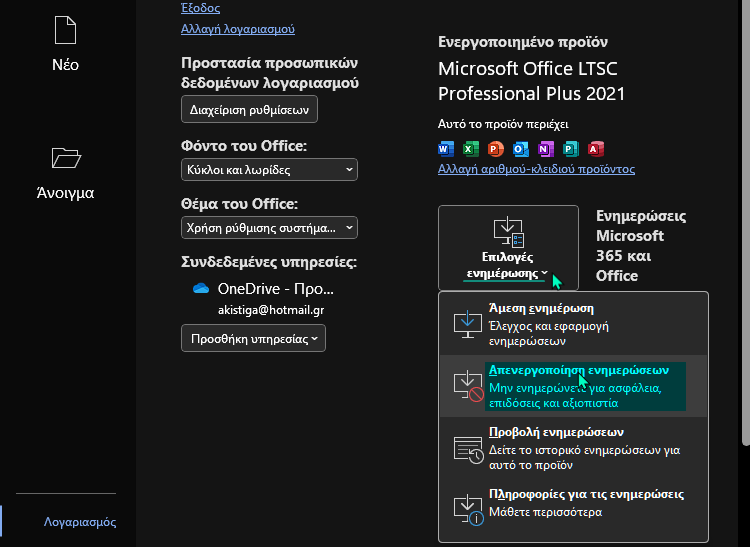Click Αλλαγή αριθμού-κλειδιού προϊόντος link

(x=536, y=169)
